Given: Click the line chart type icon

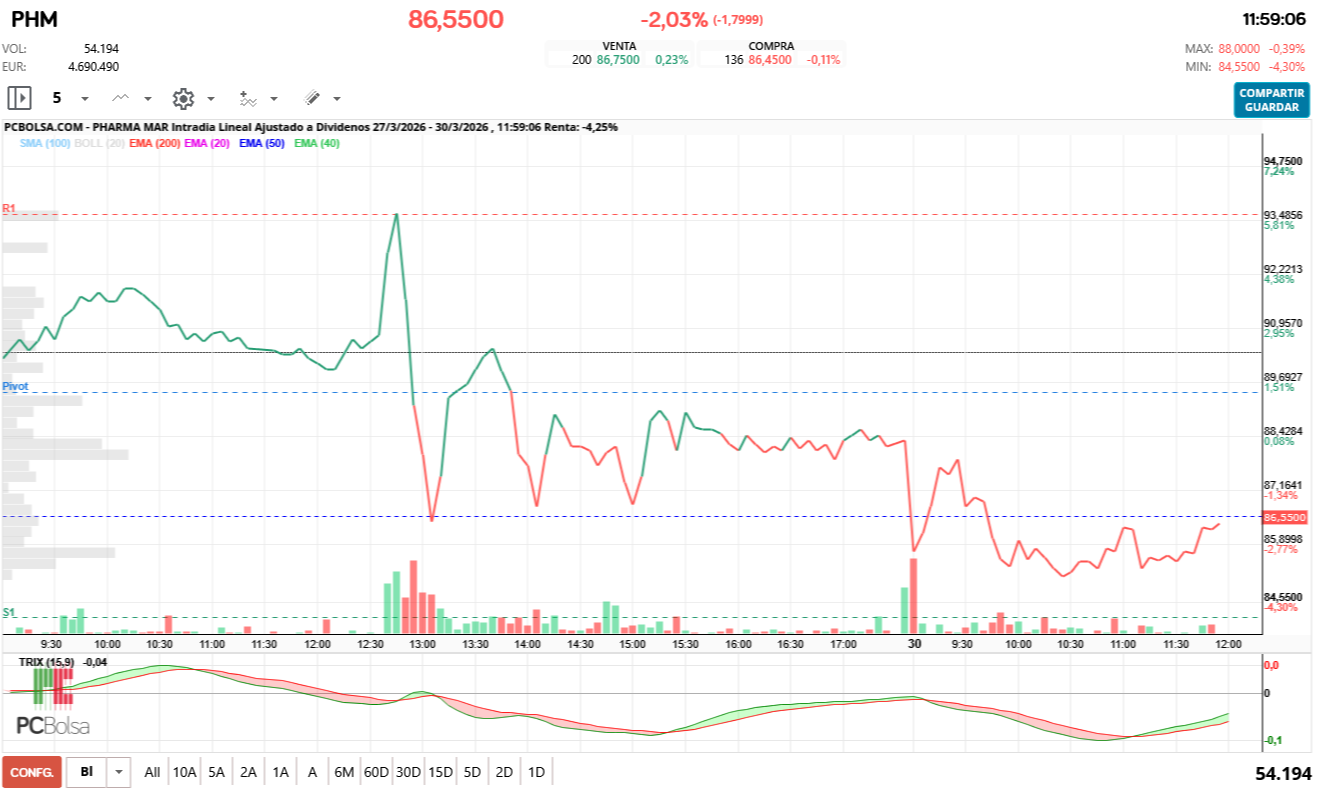Looking at the screenshot, I should tap(121, 98).
